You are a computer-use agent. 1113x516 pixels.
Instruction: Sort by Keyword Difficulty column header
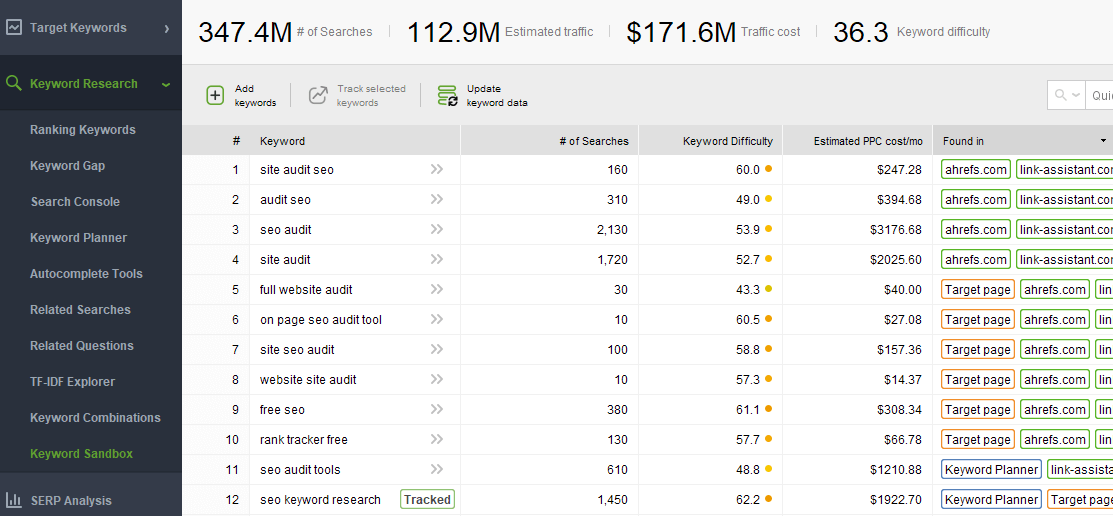[x=727, y=141]
